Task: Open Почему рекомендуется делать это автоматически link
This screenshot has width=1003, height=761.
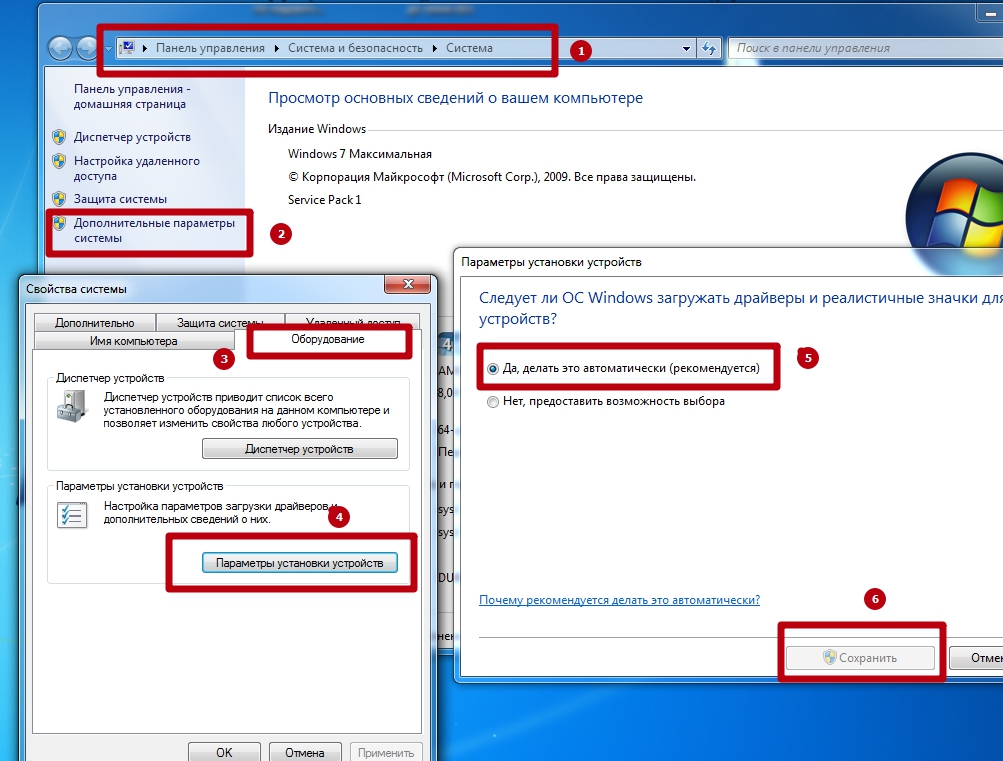Action: click(x=619, y=600)
